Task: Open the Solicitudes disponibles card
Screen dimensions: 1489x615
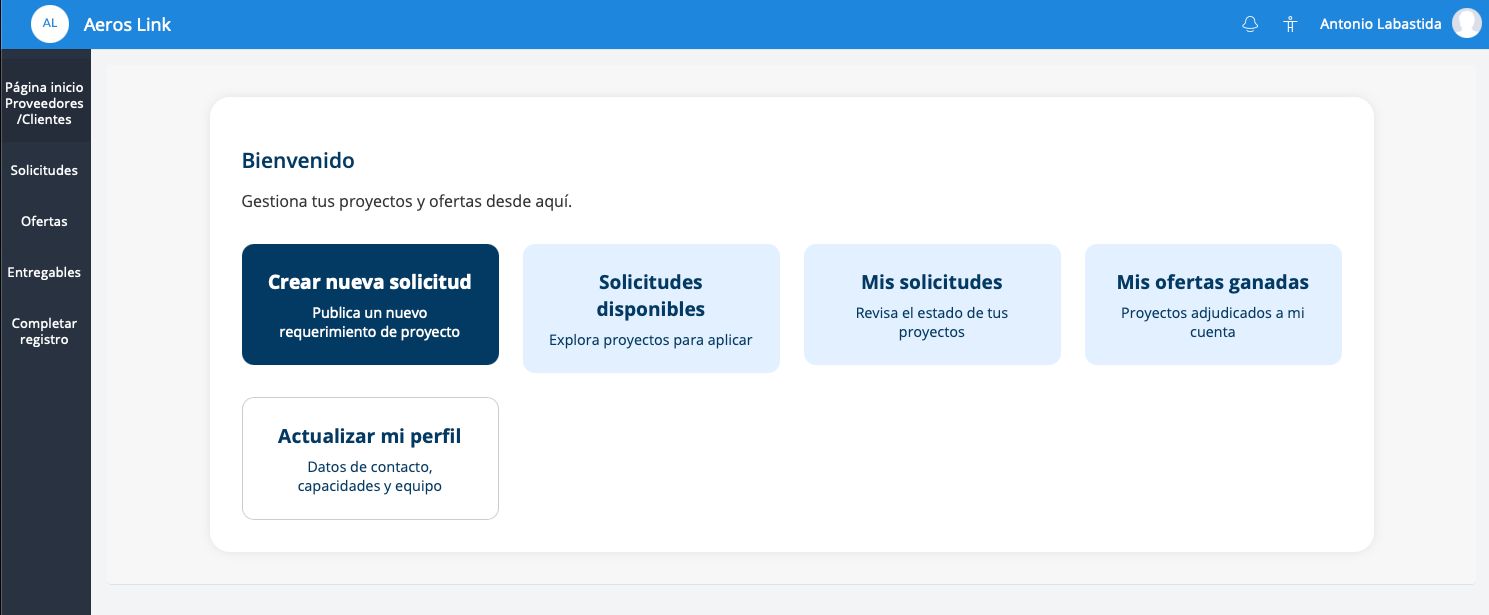Action: click(651, 296)
